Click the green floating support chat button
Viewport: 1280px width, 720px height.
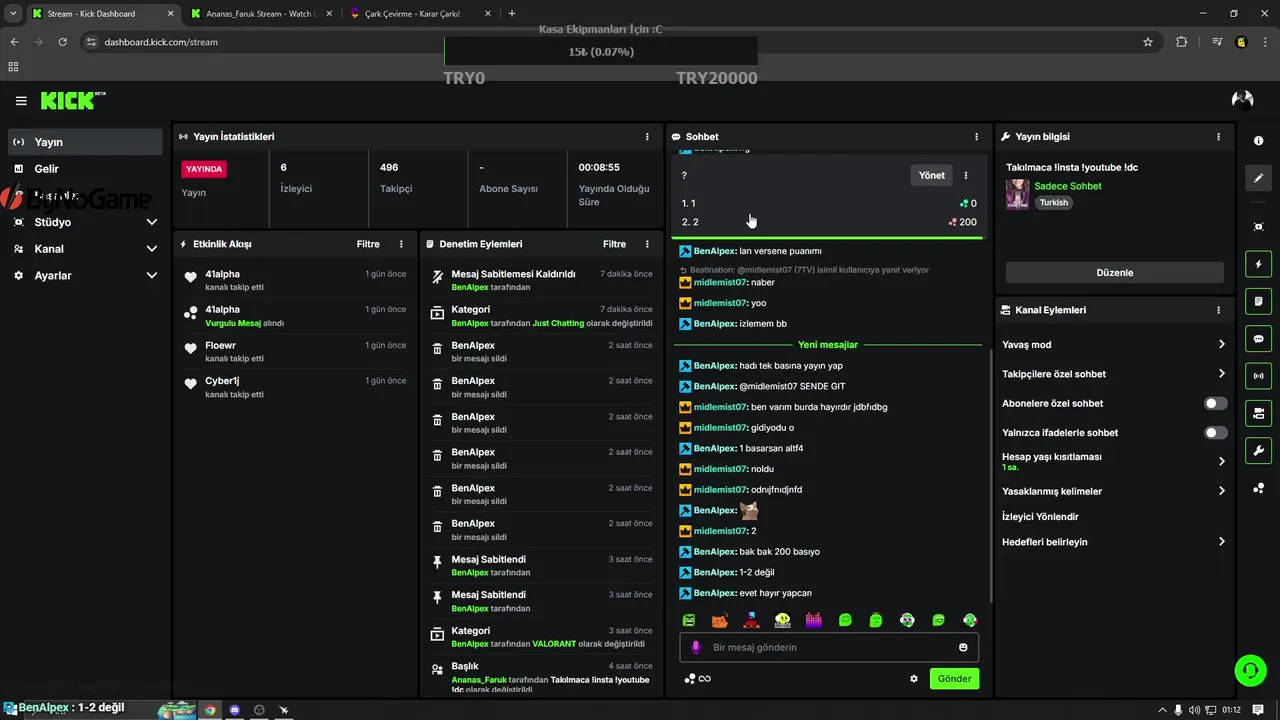click(1250, 670)
